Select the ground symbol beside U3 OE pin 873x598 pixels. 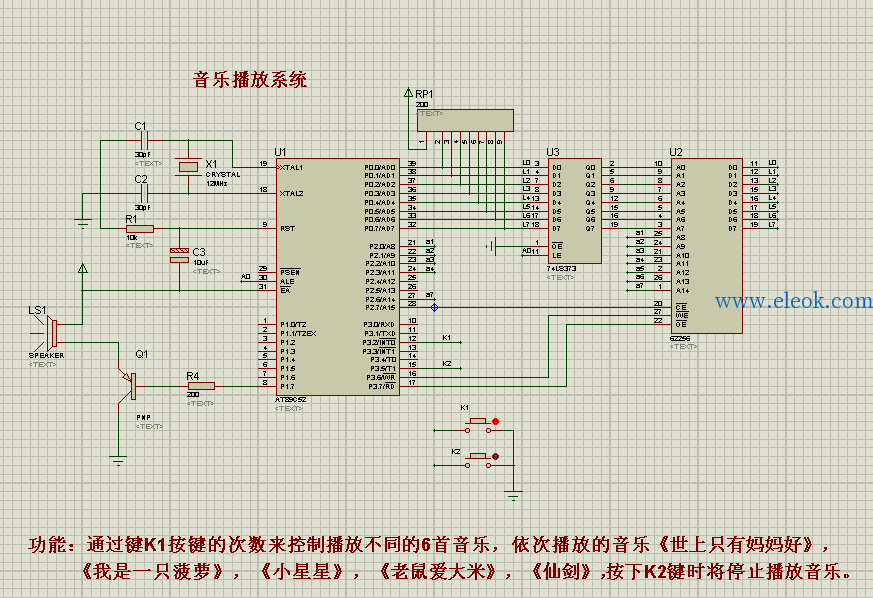click(x=491, y=246)
